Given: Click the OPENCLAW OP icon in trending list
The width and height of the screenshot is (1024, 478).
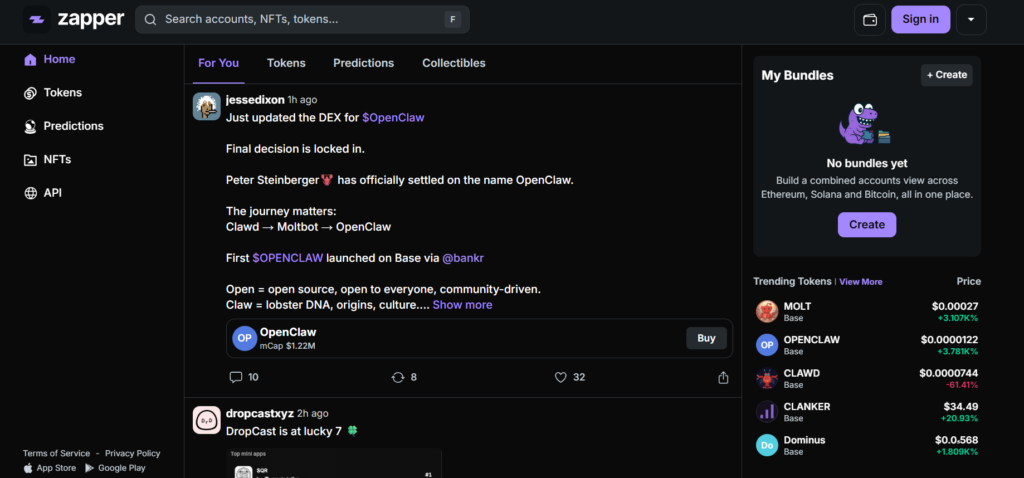Looking at the screenshot, I should 767,345.
